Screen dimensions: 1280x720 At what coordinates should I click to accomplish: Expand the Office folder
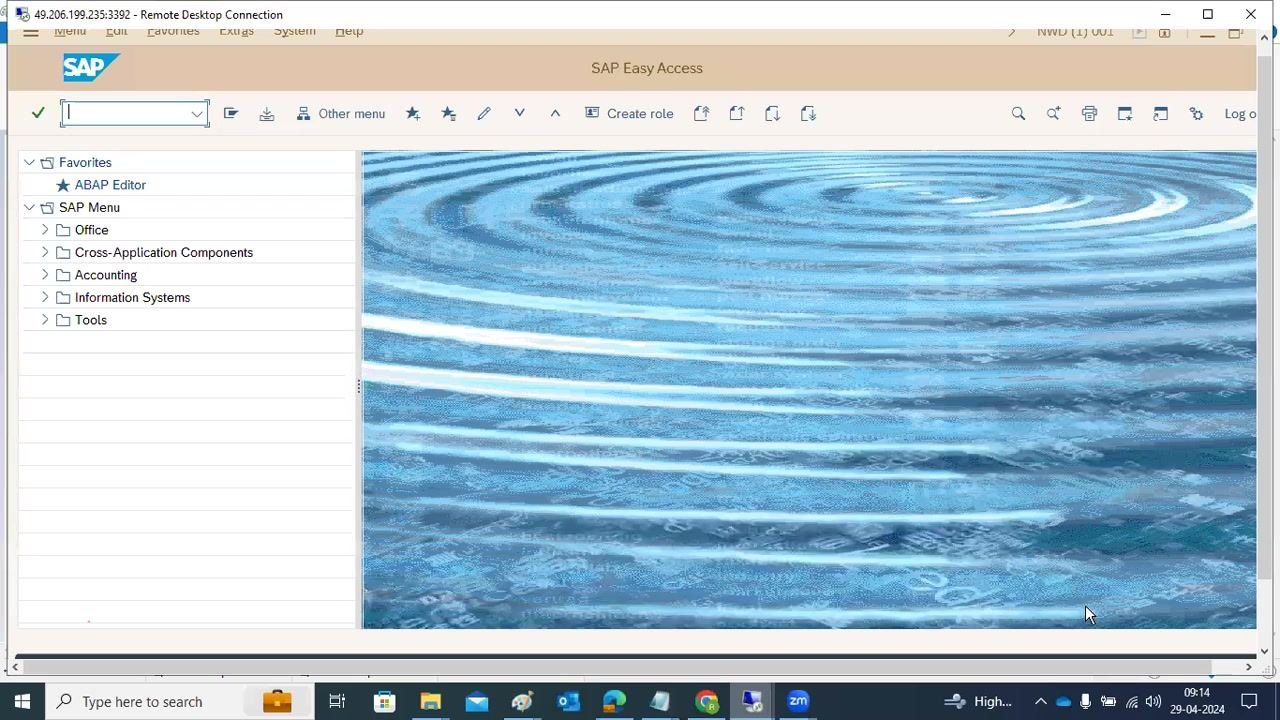pos(45,230)
